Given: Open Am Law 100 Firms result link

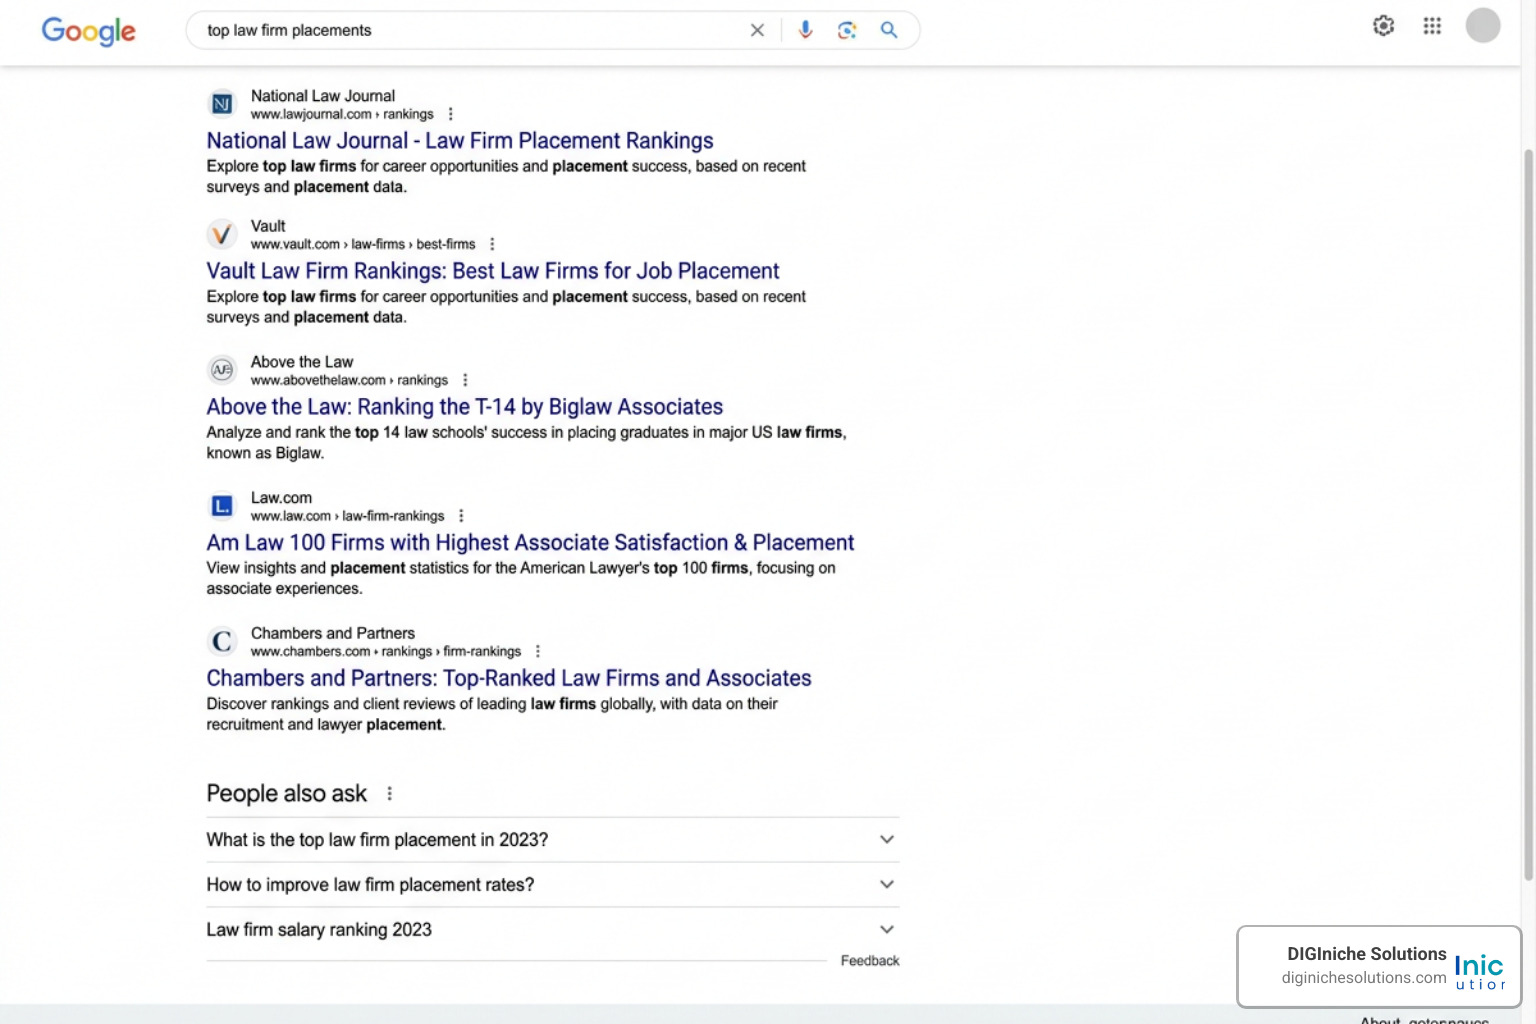Looking at the screenshot, I should [531, 543].
